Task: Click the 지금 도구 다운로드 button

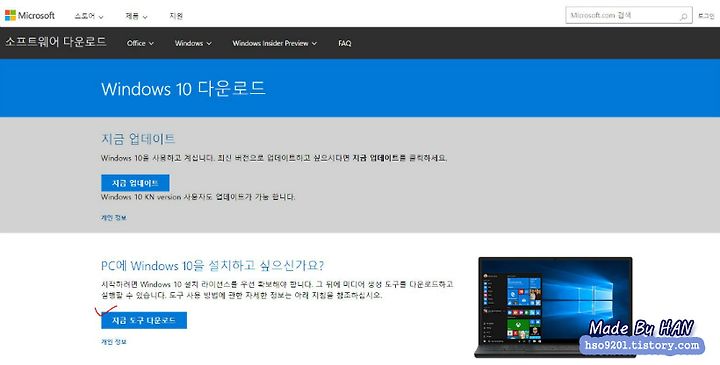Action: tap(144, 320)
